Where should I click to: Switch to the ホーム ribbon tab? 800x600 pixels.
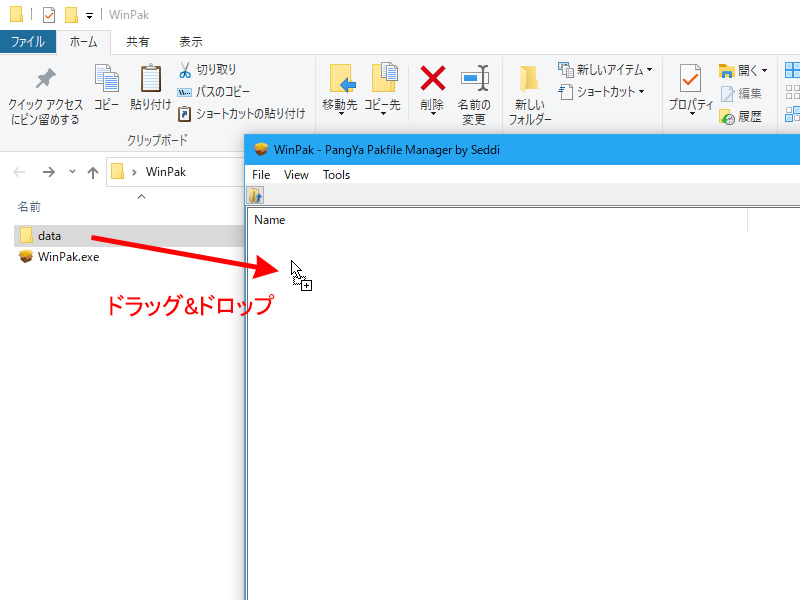83,41
